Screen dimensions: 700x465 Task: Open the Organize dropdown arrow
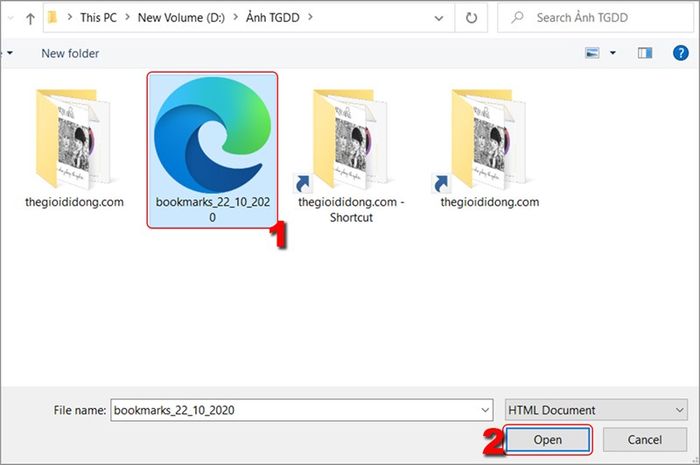click(9, 53)
